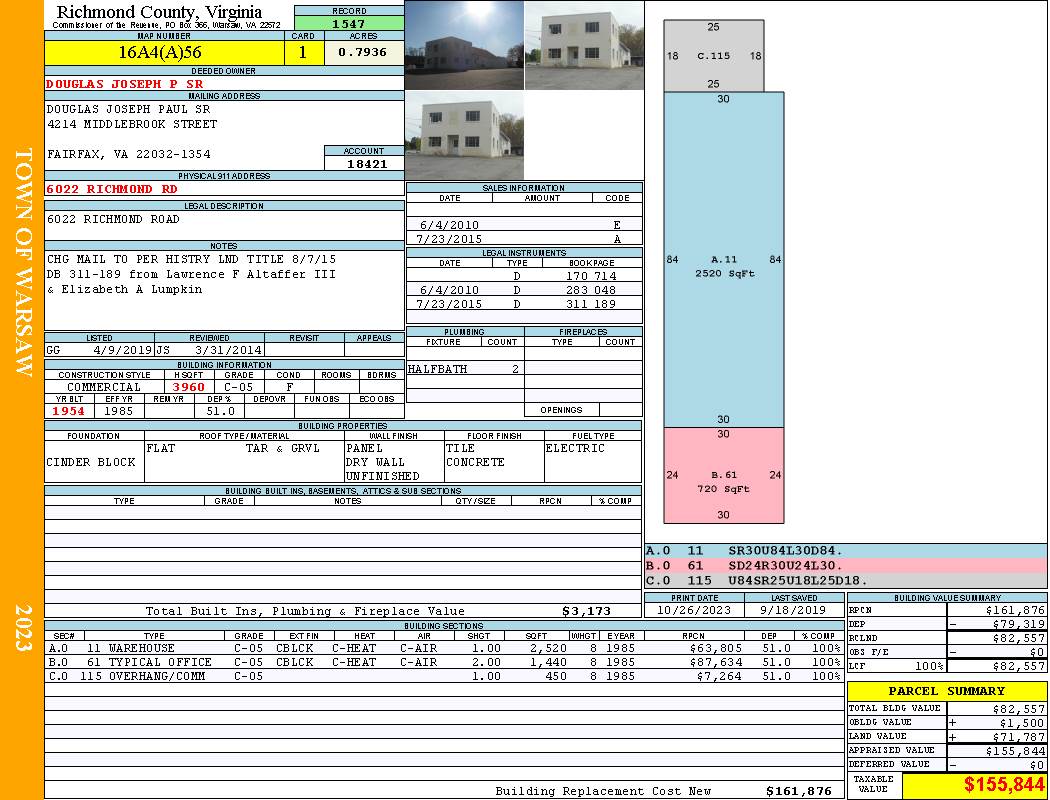This screenshot has height=800, width=1050.
Task: Click warehouse RPCN $63,805
Action: (716, 648)
